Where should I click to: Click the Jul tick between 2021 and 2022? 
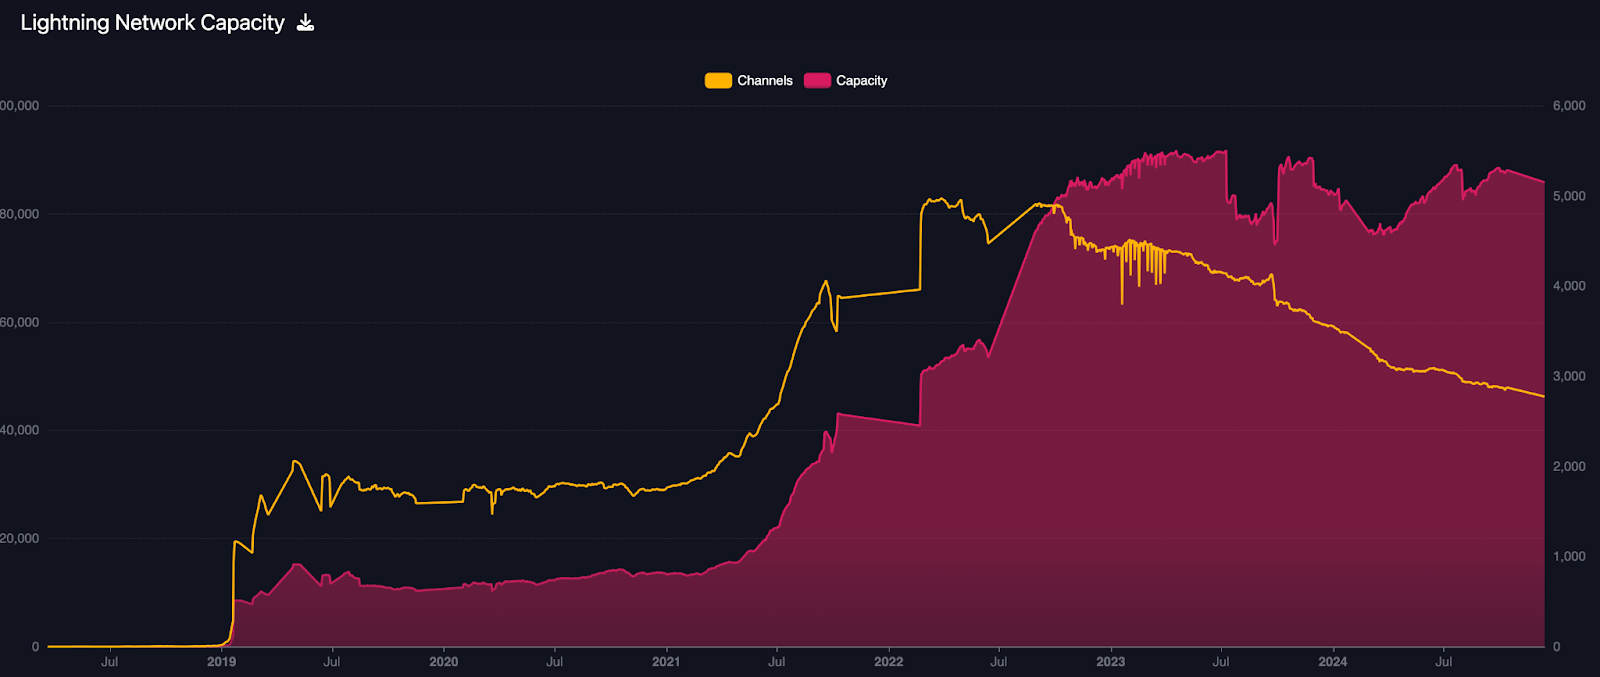point(776,662)
